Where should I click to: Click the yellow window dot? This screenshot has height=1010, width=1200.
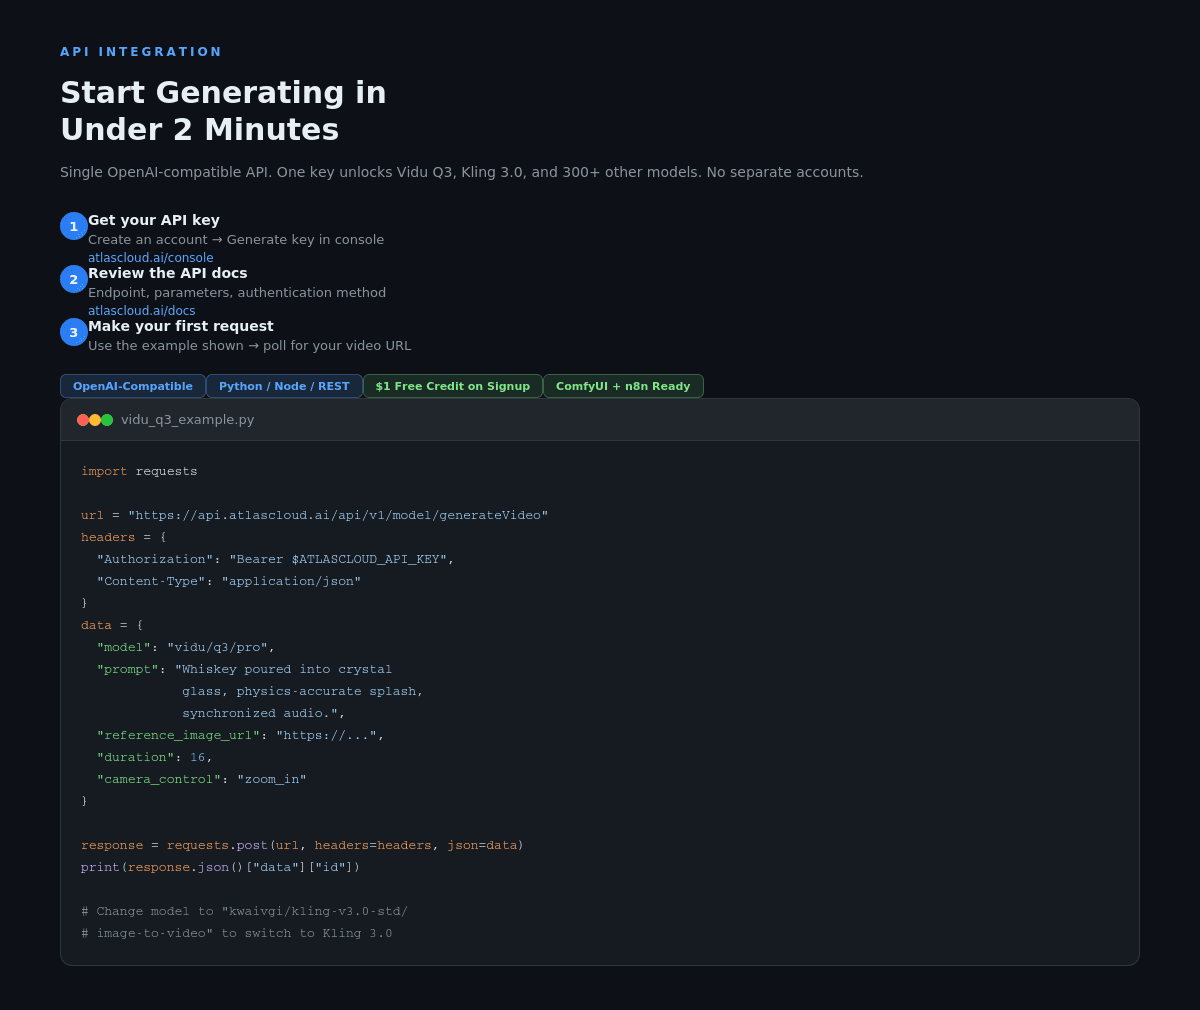click(x=95, y=420)
